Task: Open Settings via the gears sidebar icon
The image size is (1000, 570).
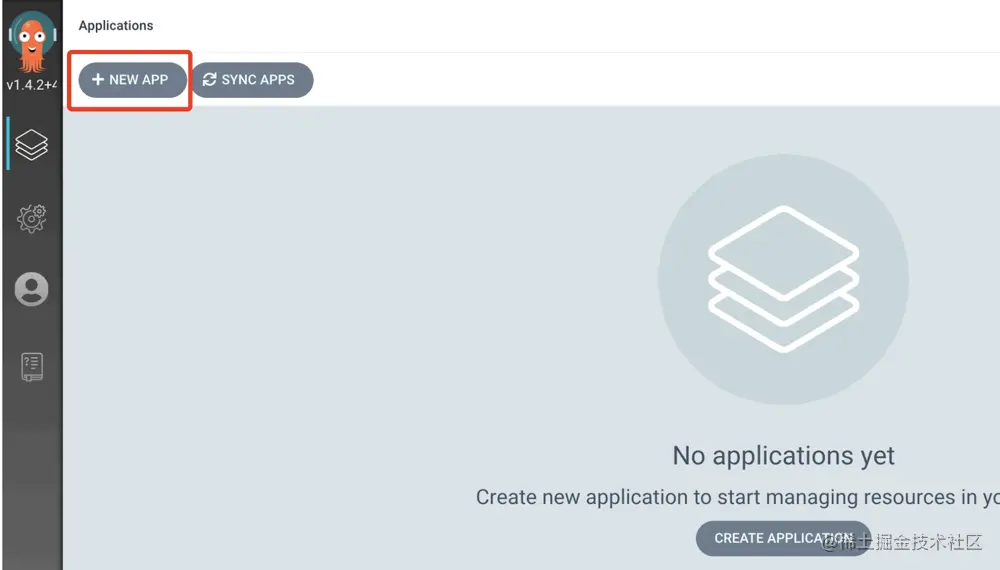Action: pos(31,218)
